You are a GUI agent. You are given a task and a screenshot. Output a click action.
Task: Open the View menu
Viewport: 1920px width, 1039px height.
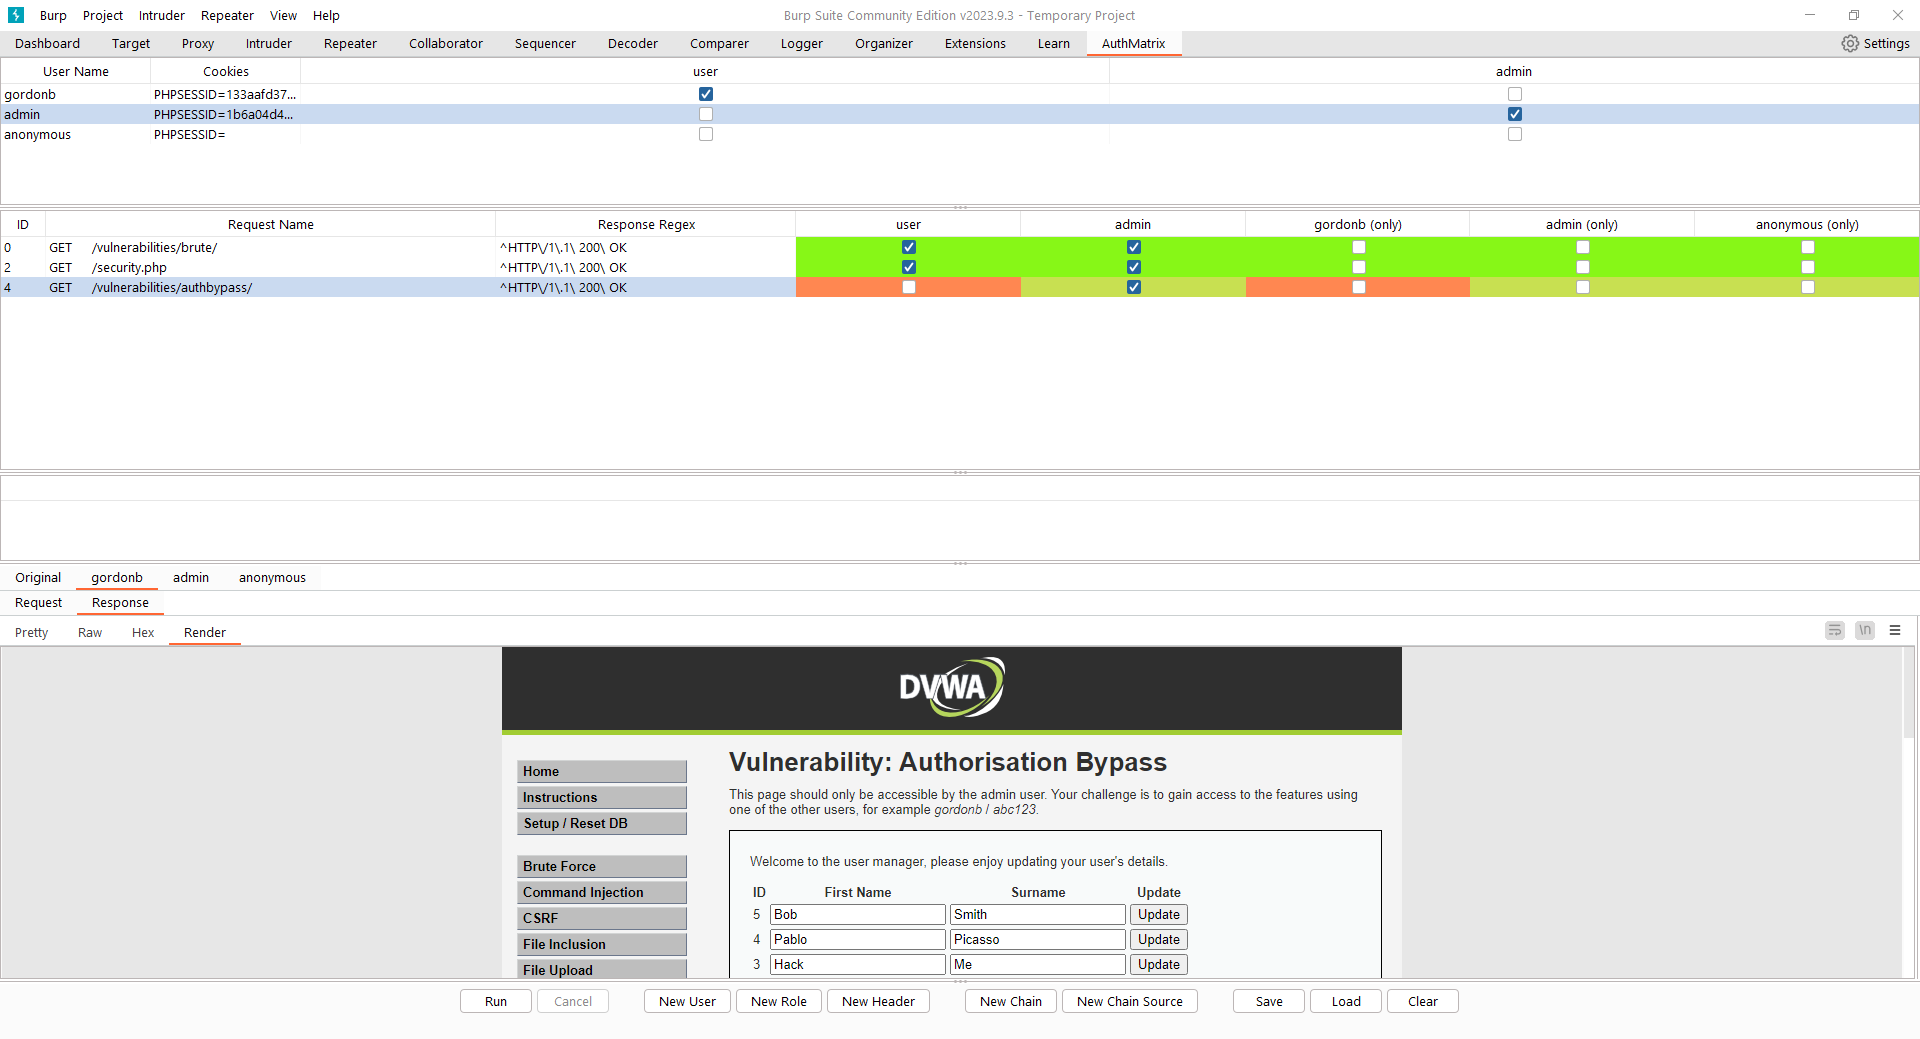pos(283,15)
